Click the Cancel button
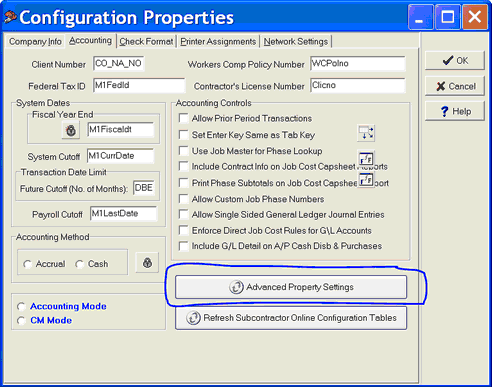492x387 pixels. [x=455, y=86]
